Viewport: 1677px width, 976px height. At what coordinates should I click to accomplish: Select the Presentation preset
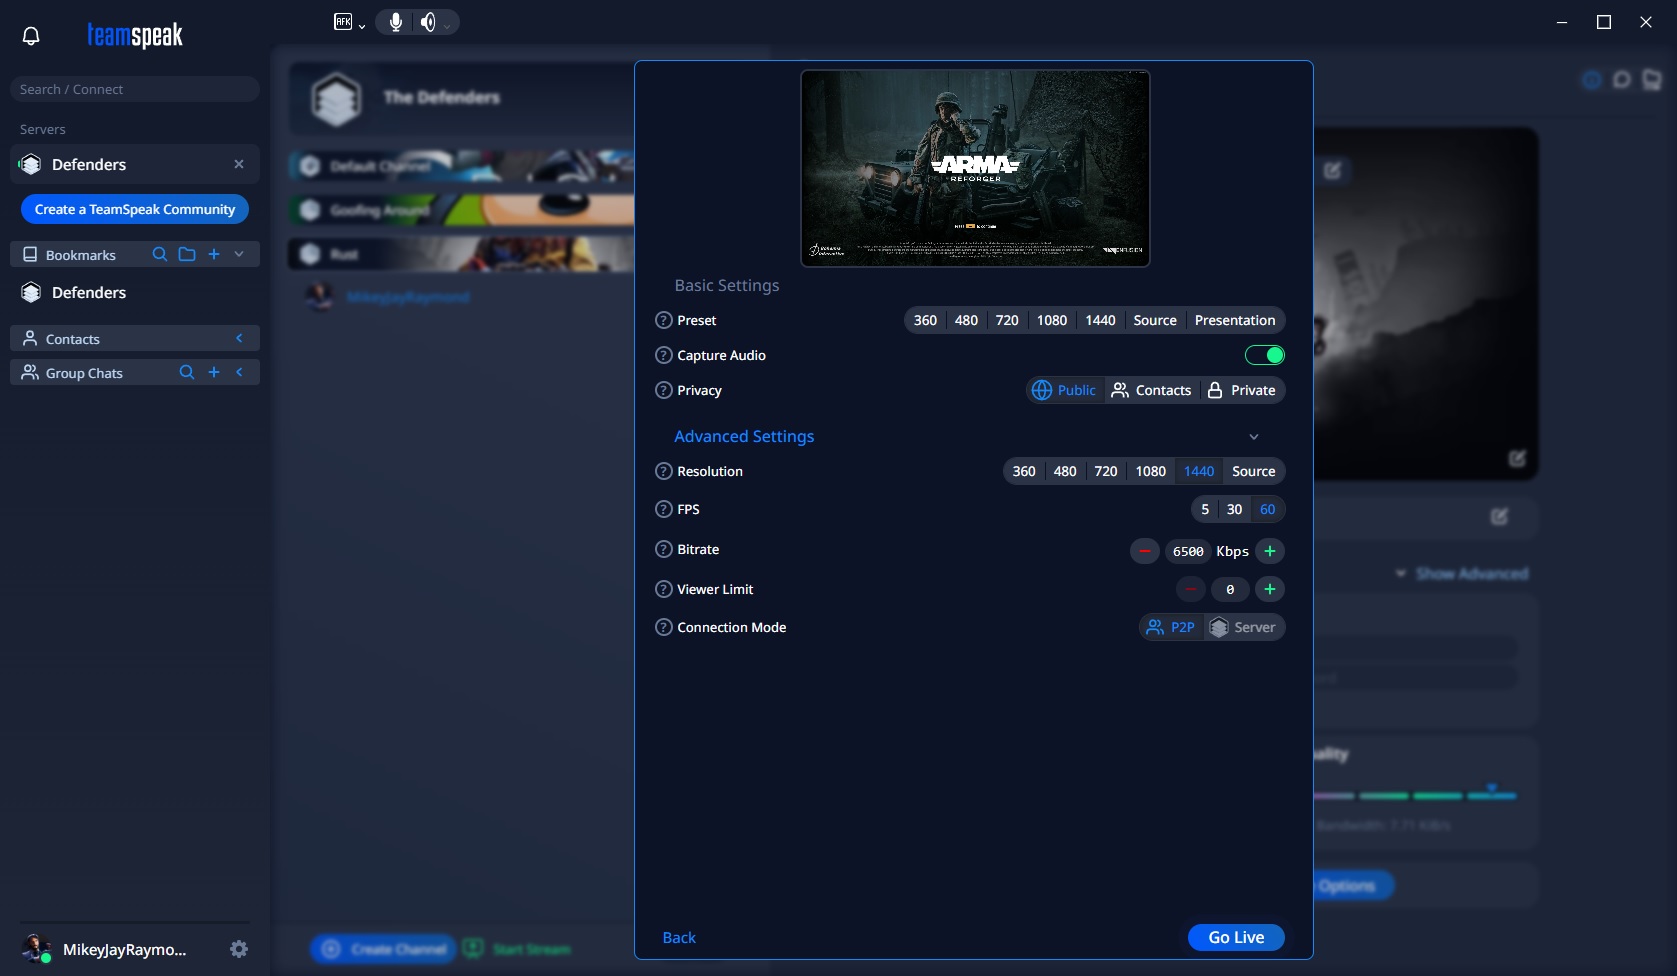coord(1235,320)
